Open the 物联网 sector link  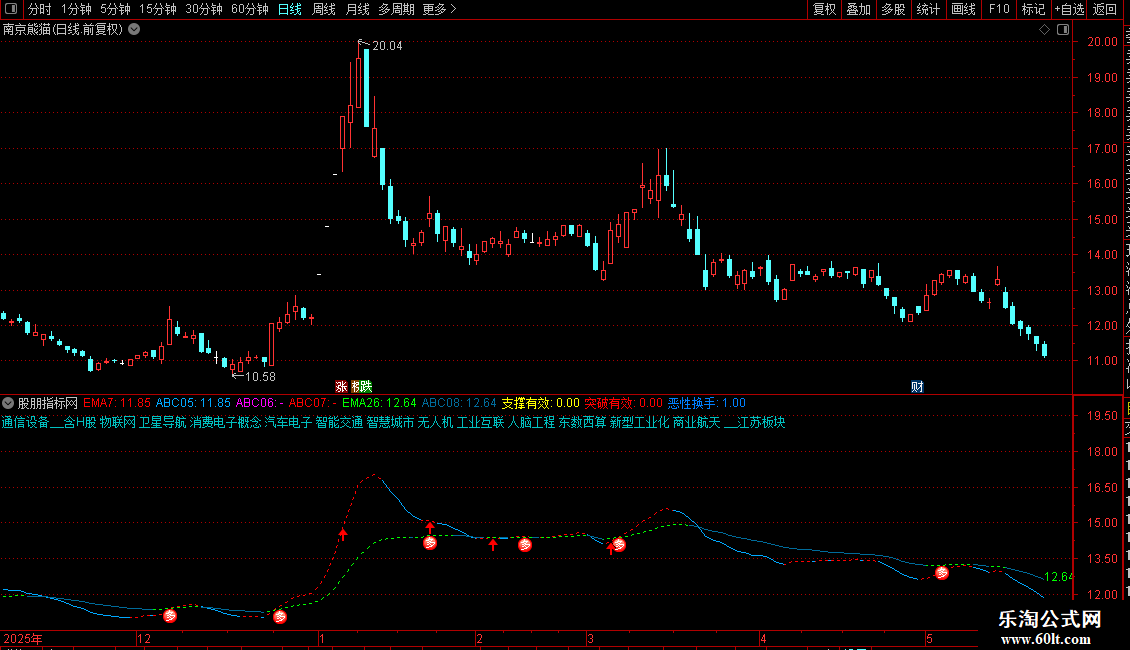117,422
